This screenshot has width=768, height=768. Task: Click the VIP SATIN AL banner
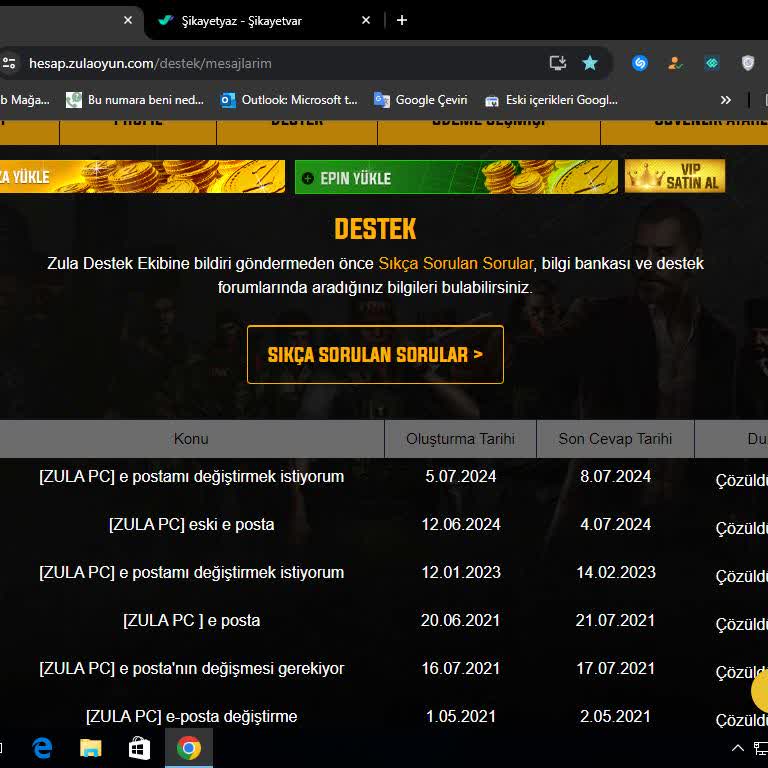pyautogui.click(x=674, y=176)
